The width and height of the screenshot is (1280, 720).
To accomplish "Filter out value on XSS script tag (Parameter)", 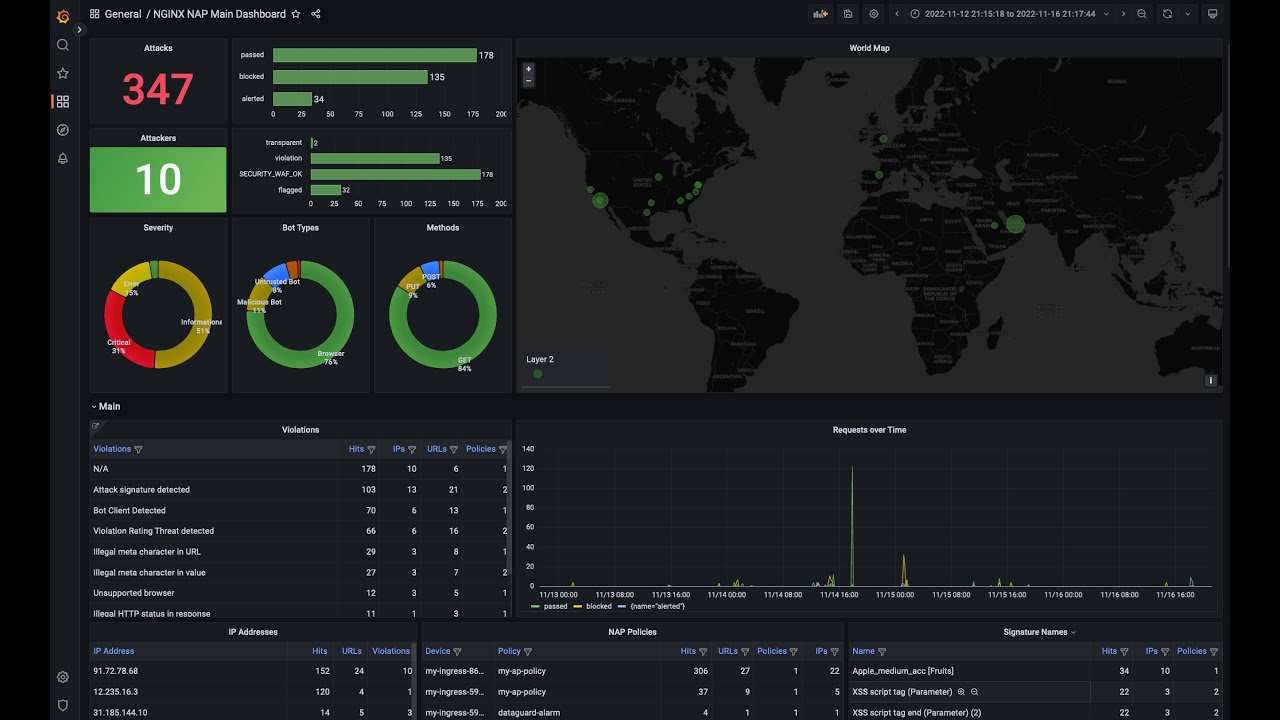I will click(x=974, y=692).
